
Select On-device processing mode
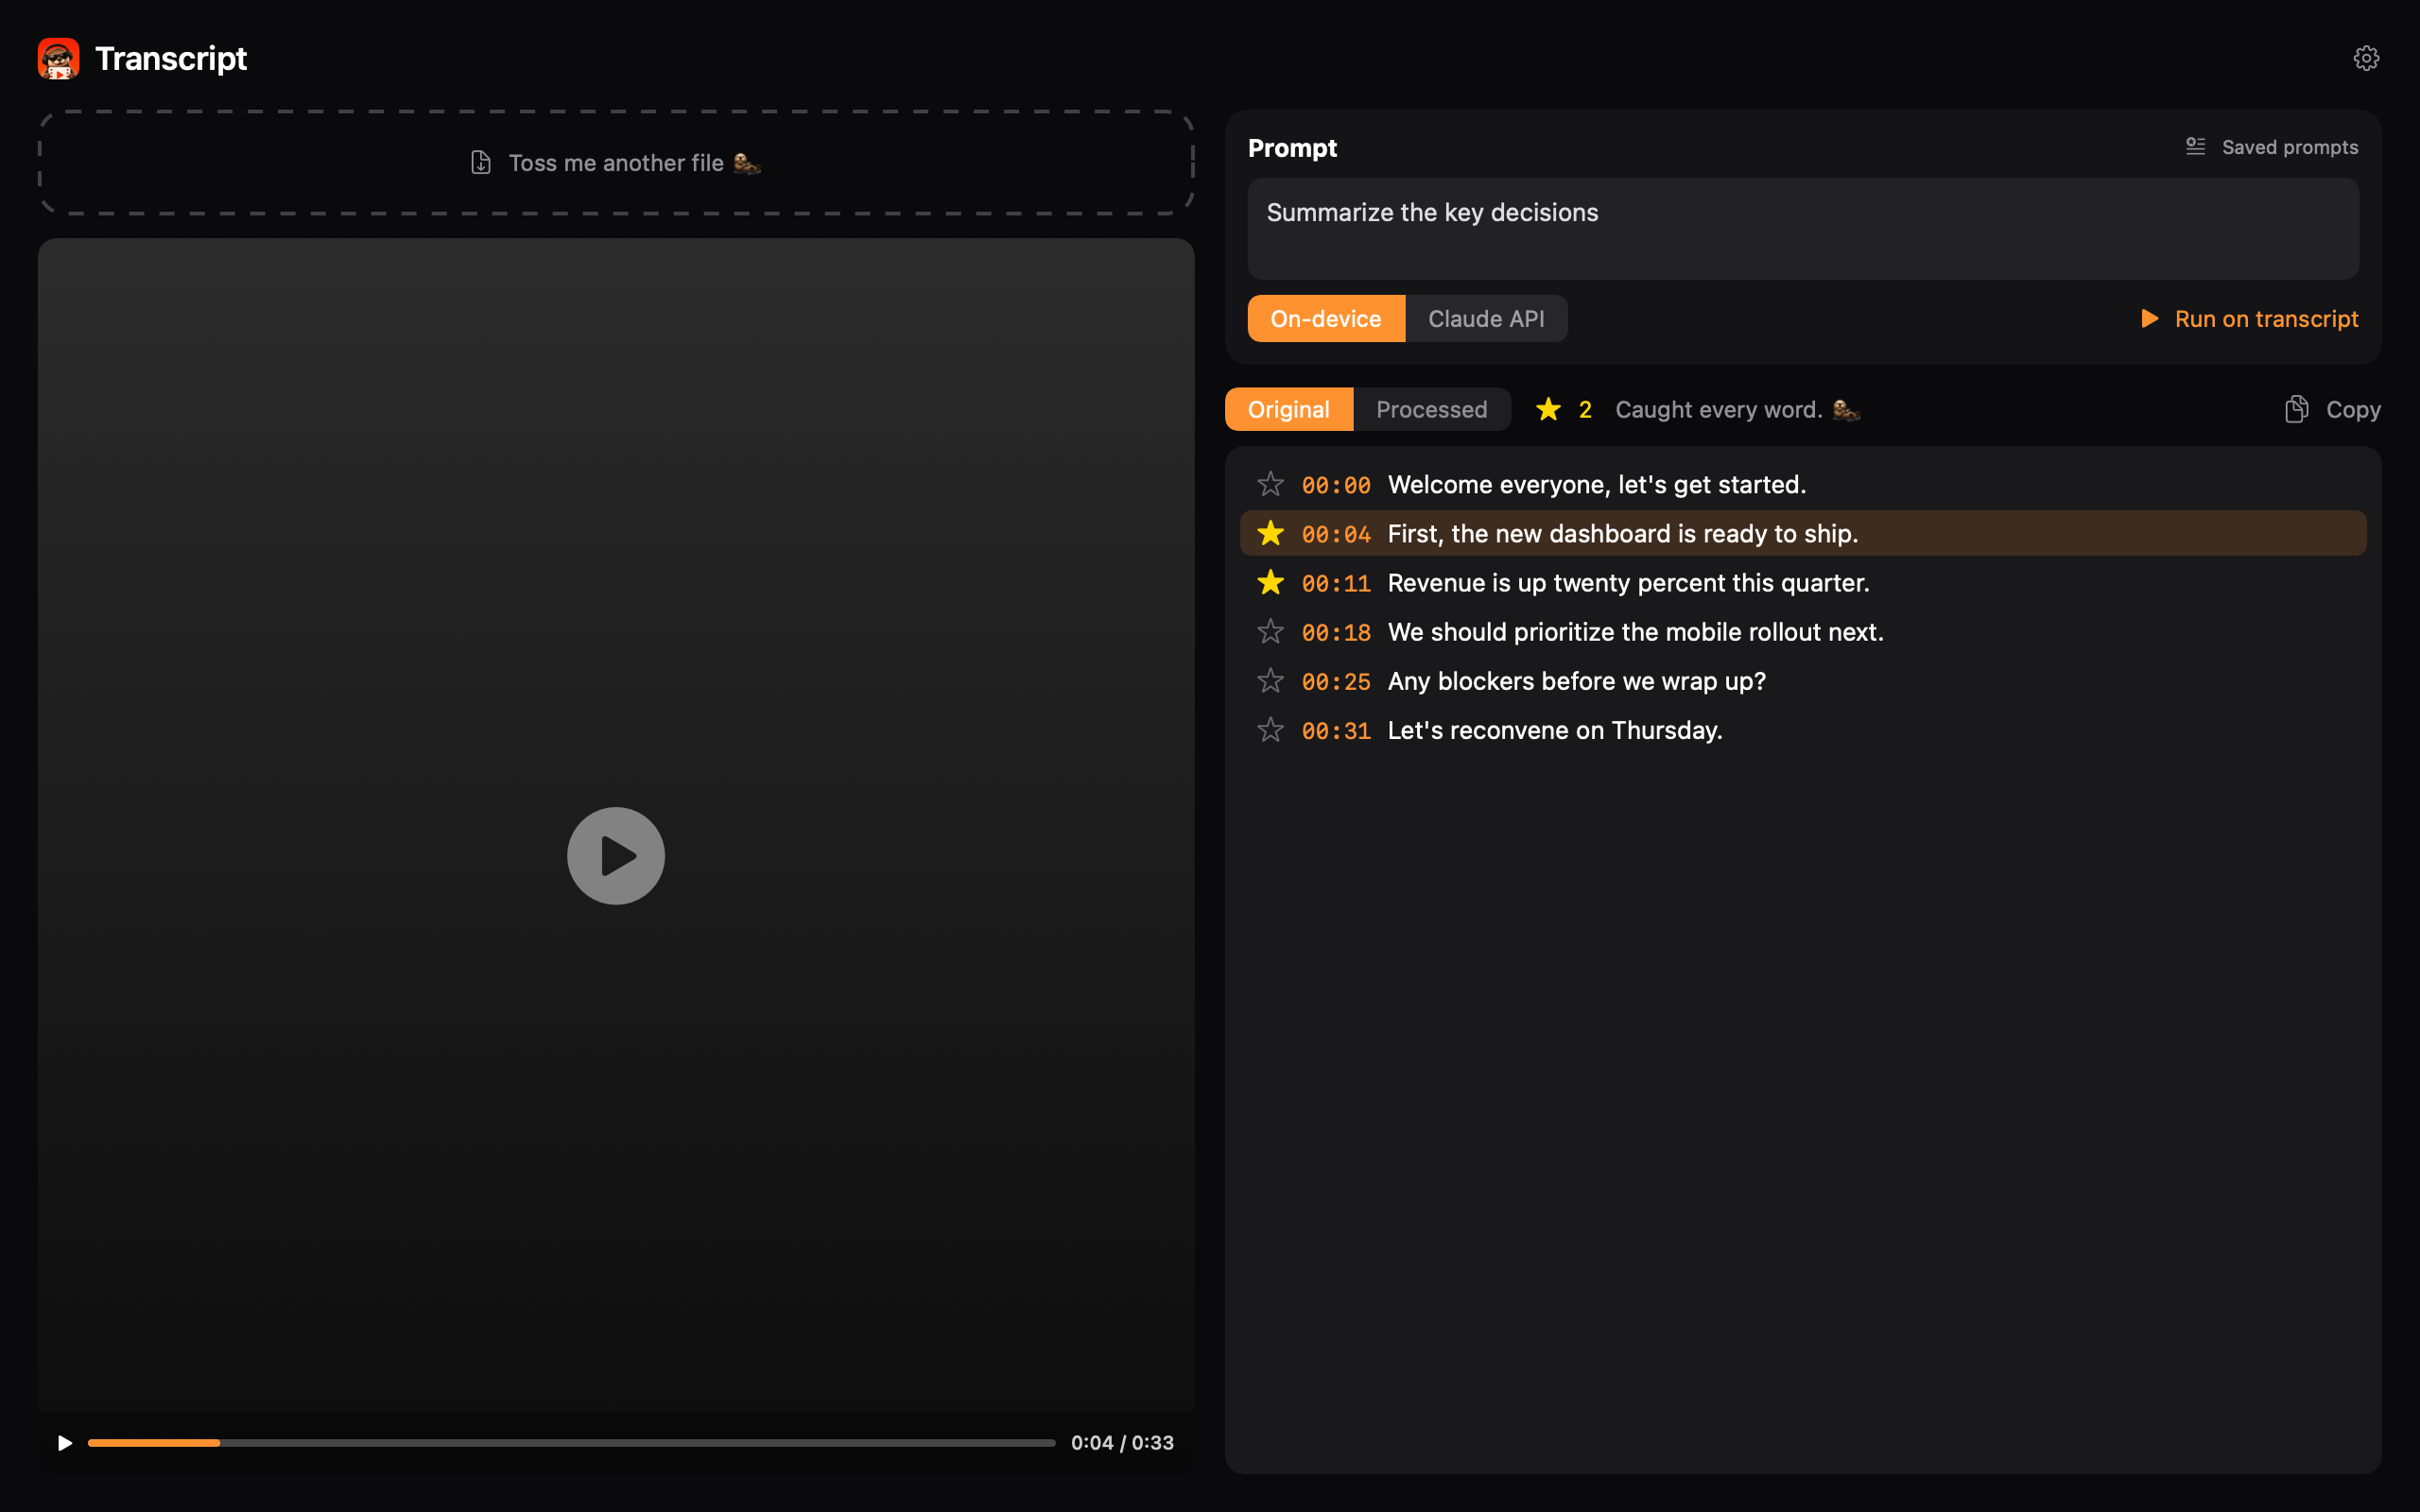(1326, 318)
